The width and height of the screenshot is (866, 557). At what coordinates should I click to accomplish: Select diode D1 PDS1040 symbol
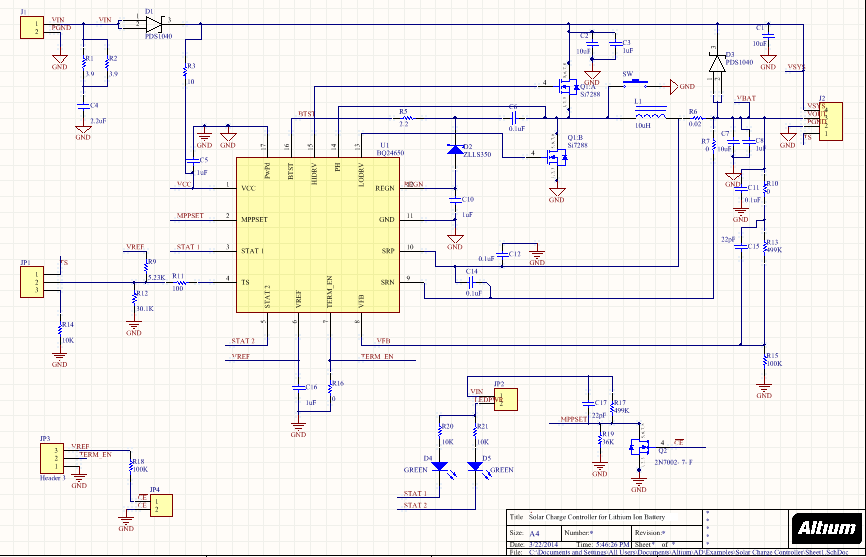pos(153,24)
